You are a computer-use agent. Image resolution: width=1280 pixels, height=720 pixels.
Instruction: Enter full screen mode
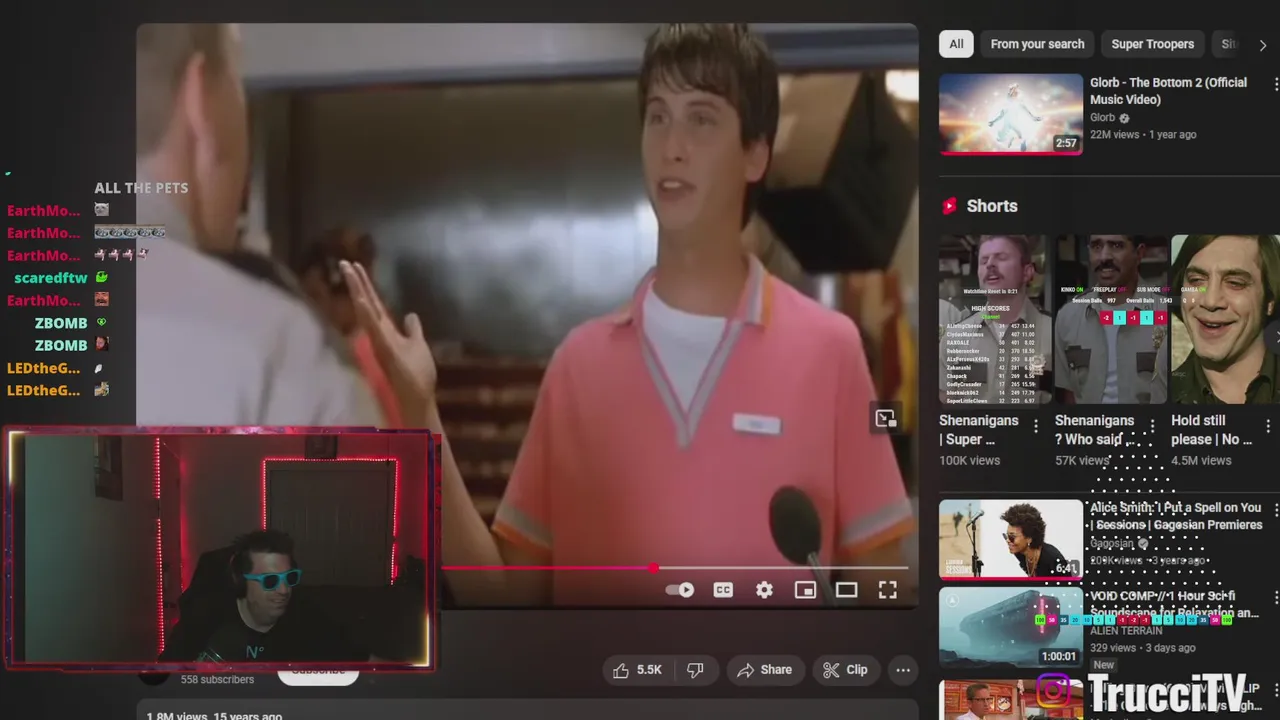pos(887,590)
